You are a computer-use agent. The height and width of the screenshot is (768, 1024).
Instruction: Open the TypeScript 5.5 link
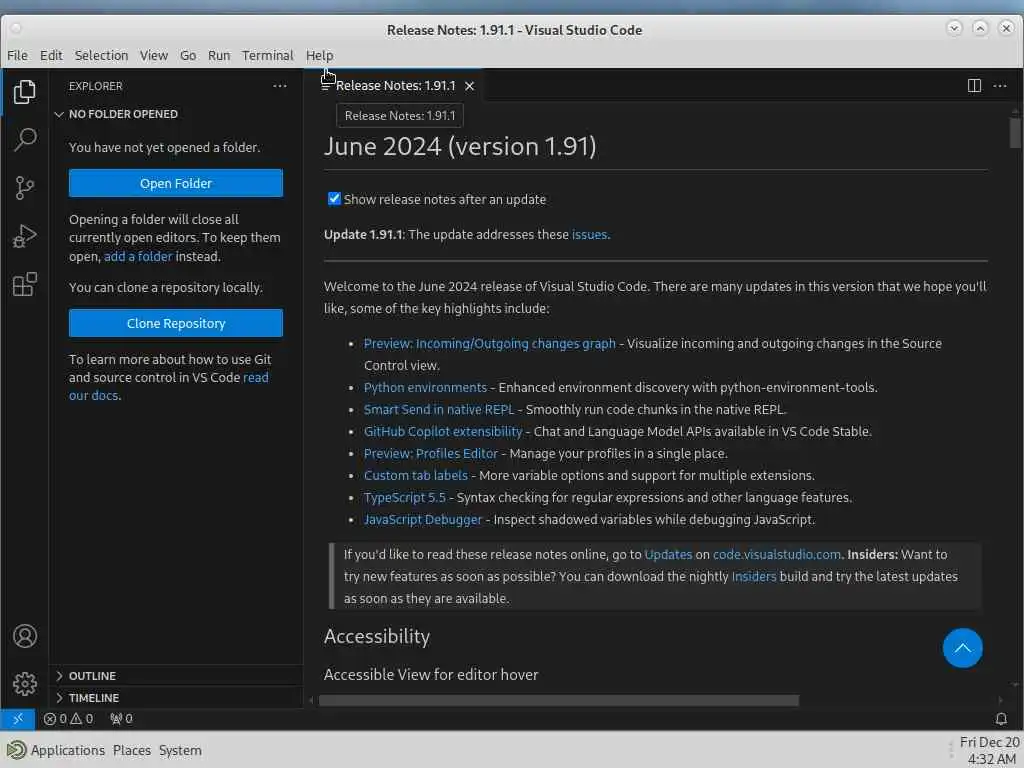tap(404, 497)
